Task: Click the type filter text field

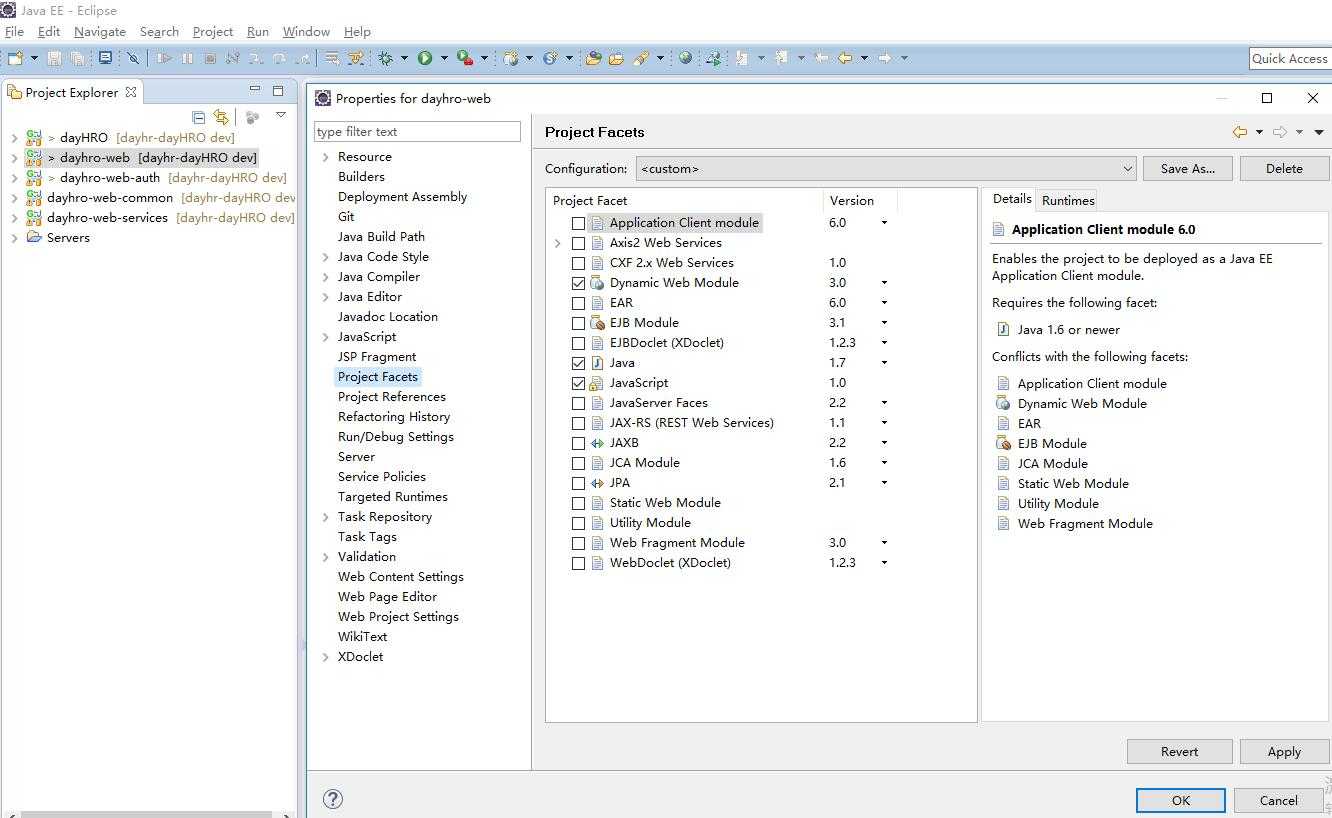Action: pyautogui.click(x=417, y=132)
